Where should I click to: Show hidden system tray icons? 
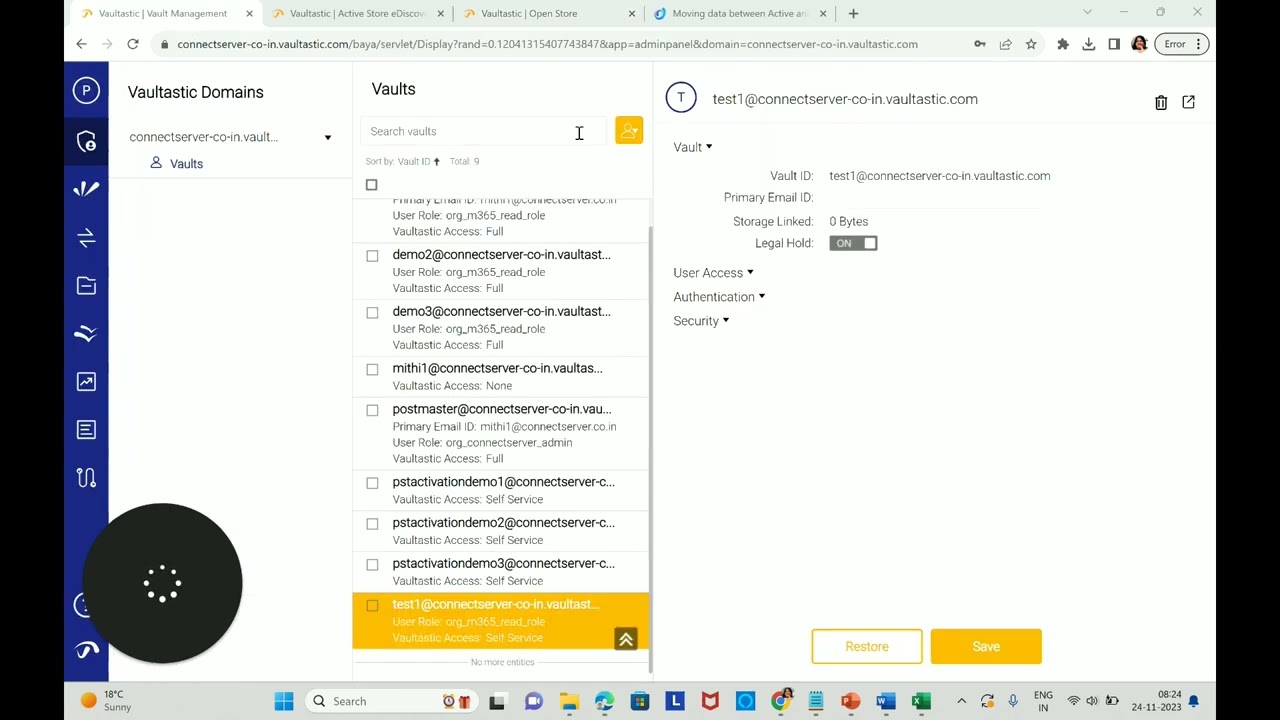961,701
